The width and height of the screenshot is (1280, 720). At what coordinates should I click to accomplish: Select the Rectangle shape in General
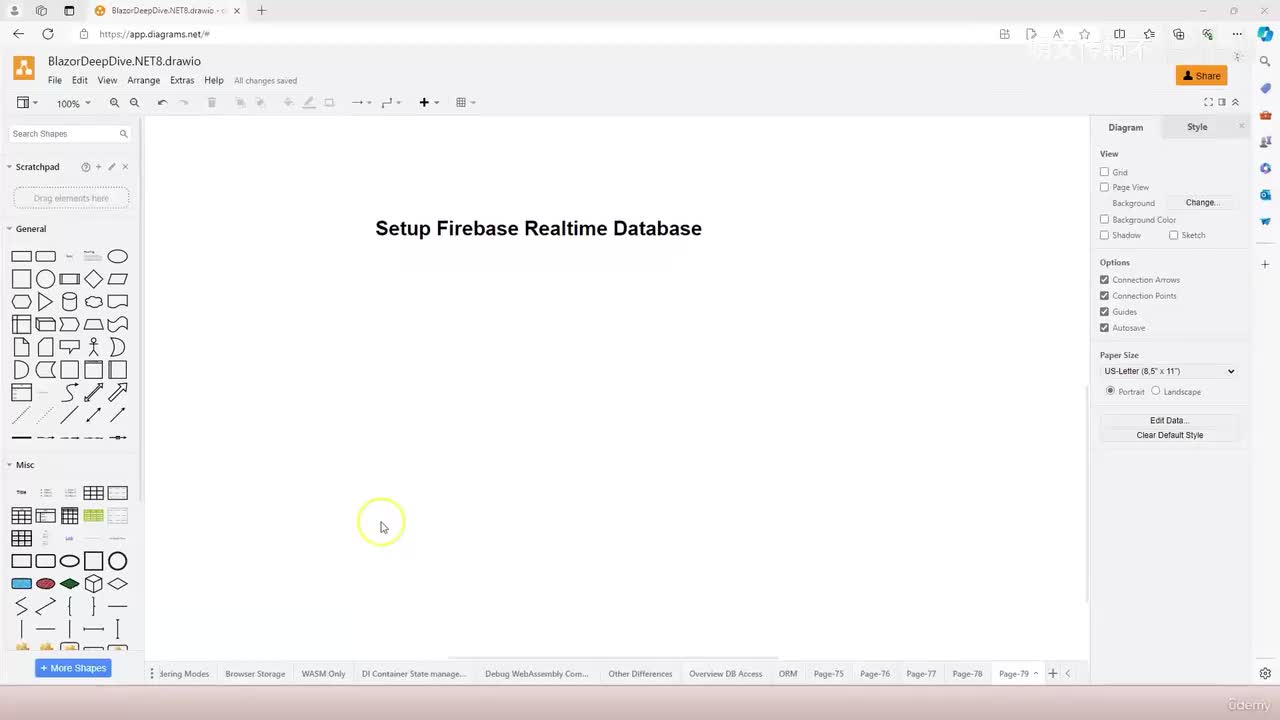pos(21,256)
